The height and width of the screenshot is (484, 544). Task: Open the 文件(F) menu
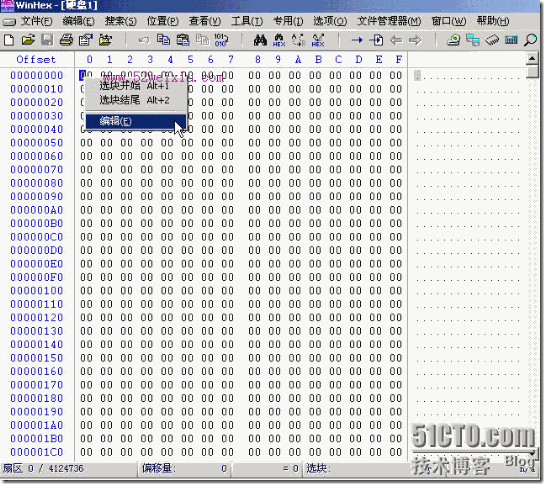click(36, 21)
